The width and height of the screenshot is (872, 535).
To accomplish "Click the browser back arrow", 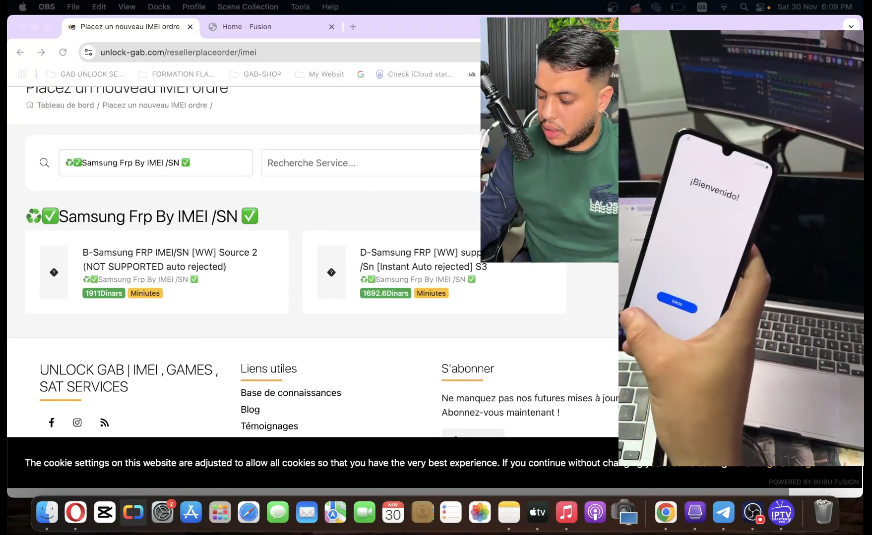I will pos(21,52).
